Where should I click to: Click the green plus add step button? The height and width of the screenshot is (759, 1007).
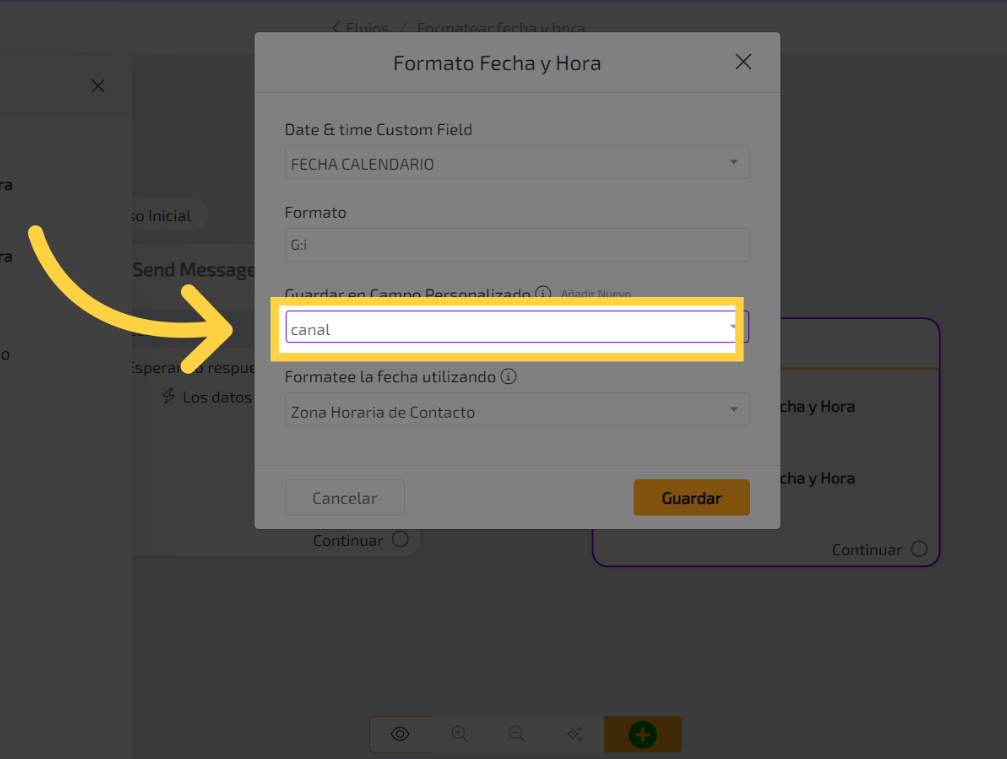coord(642,735)
